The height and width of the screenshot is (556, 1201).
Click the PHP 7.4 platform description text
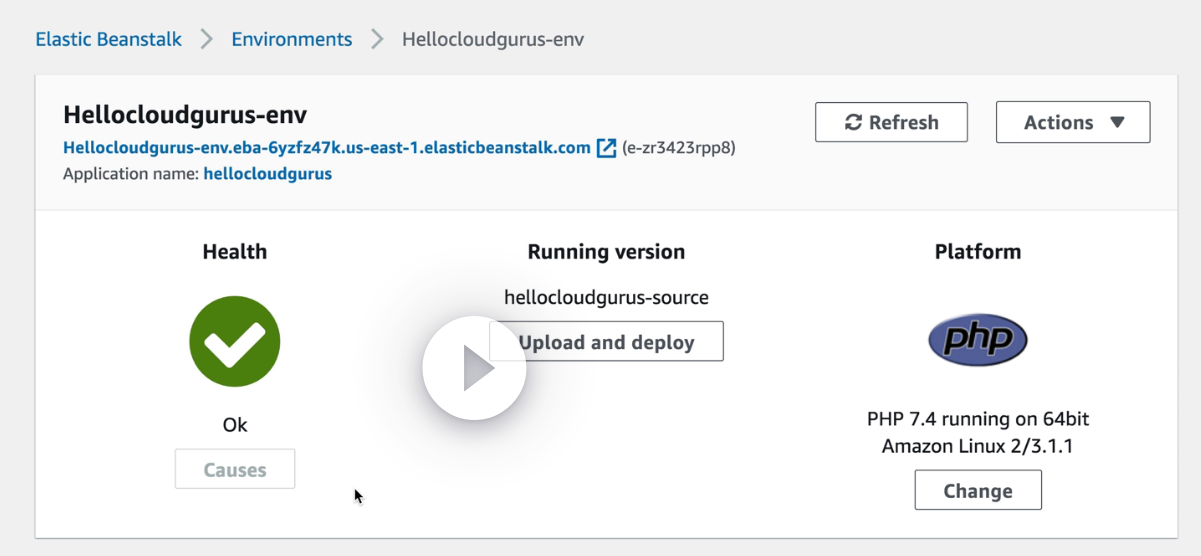coord(977,432)
